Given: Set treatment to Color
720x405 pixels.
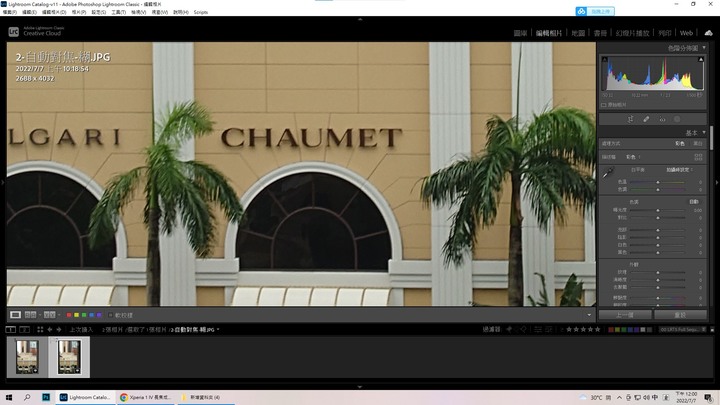Looking at the screenshot, I should tap(680, 144).
